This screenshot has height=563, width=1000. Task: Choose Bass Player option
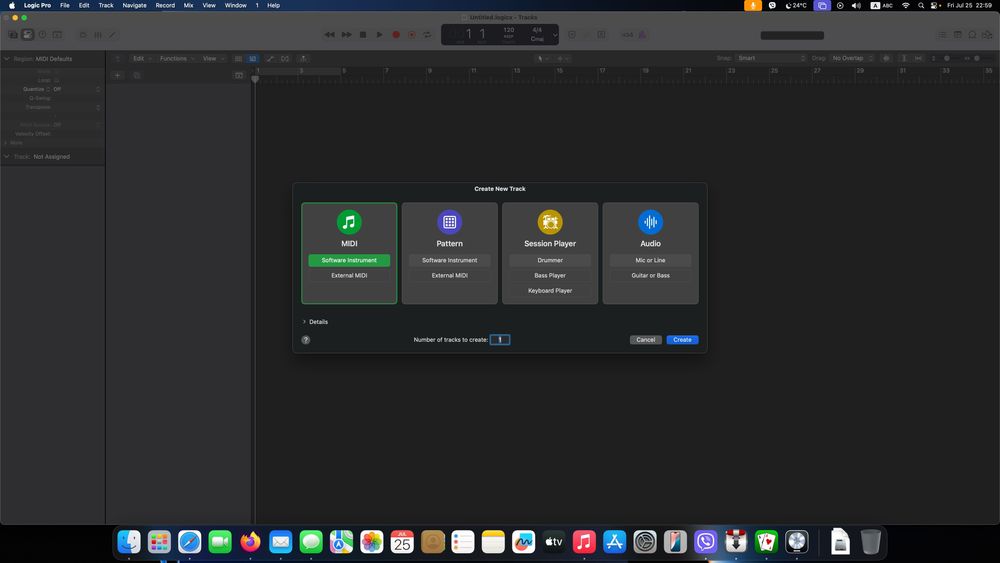[550, 275]
